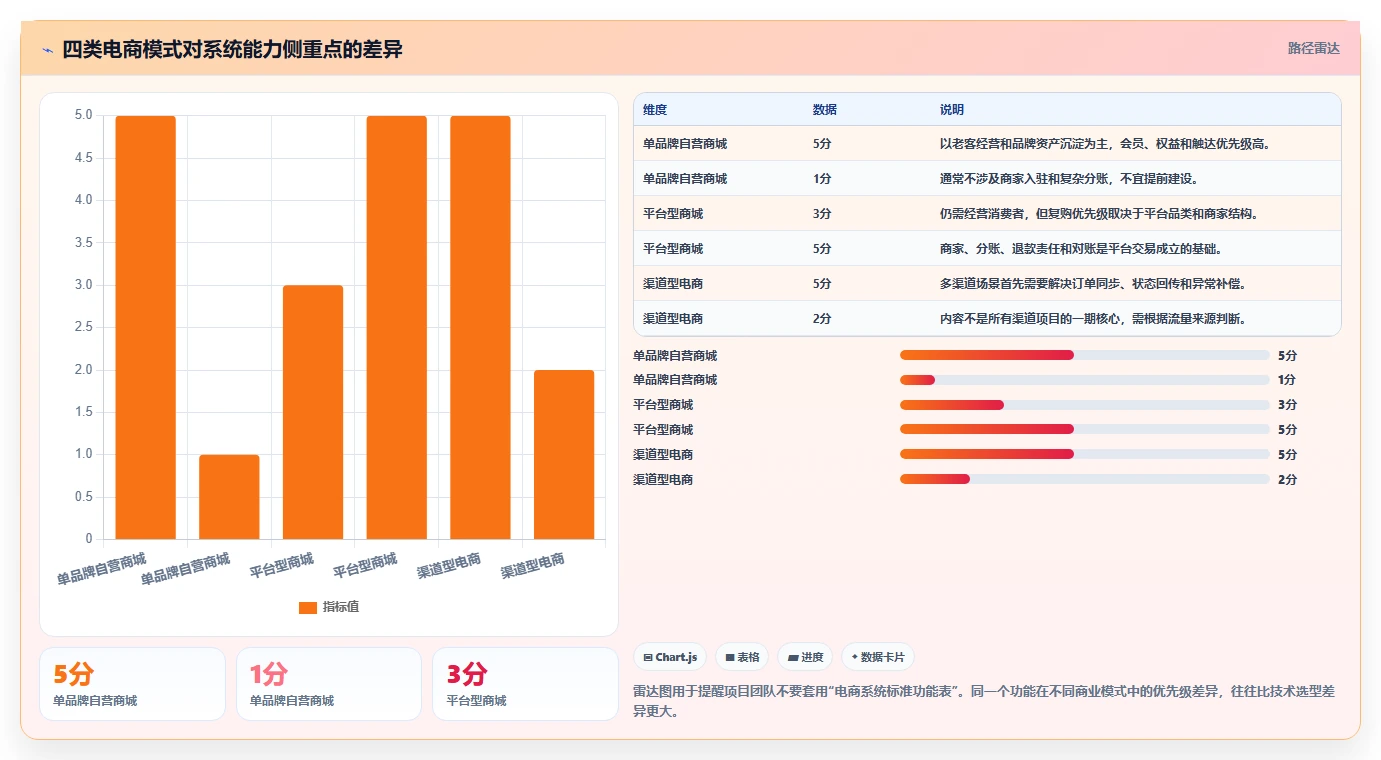
Task: Click the description 仍需经营消费者，但复购优先级取决于平台品类
Action: pyautogui.click(x=1099, y=214)
